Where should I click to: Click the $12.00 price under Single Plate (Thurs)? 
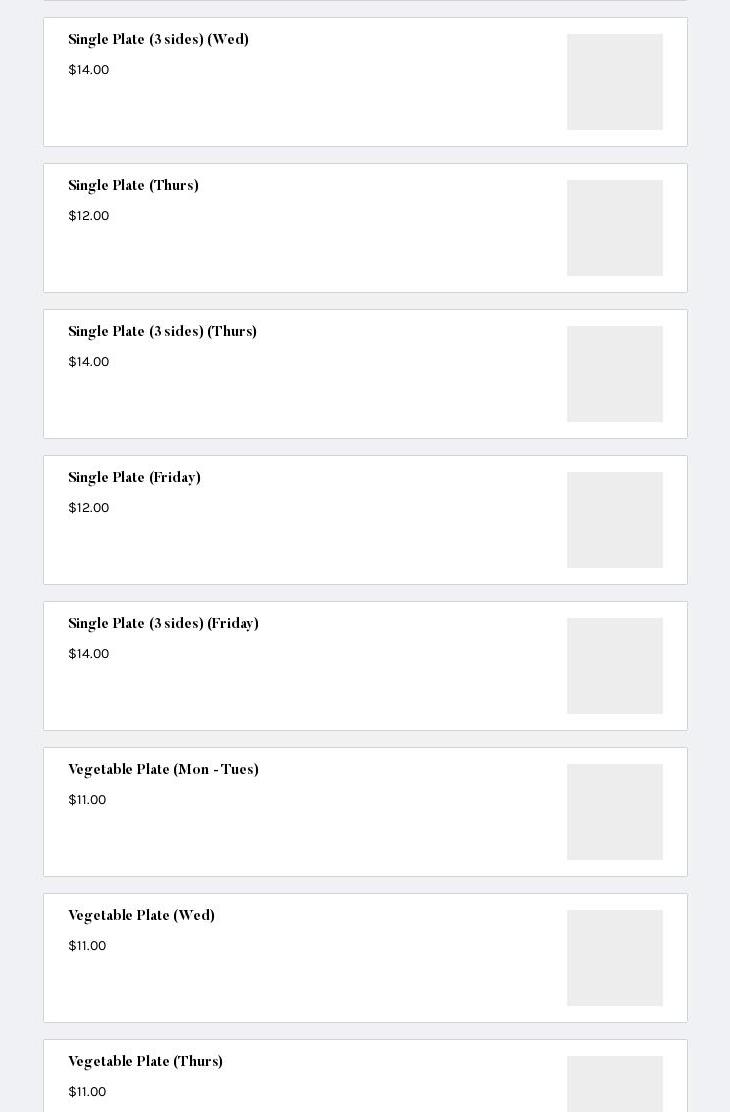click(88, 216)
